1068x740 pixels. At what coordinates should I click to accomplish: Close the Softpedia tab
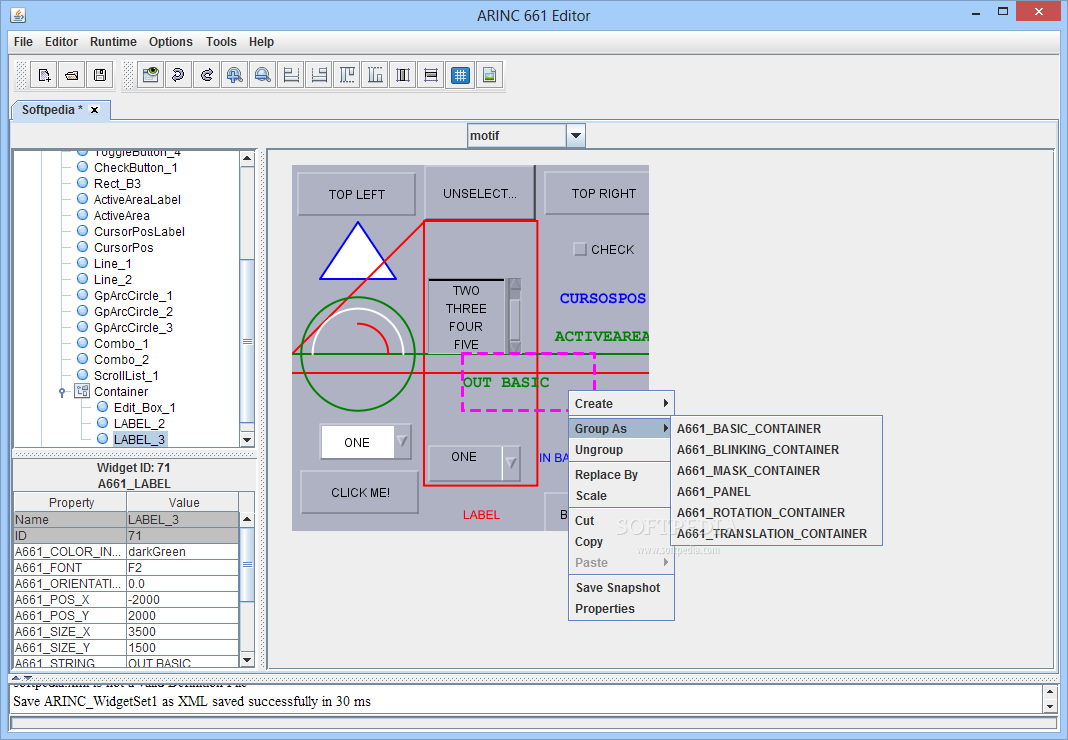pyautogui.click(x=95, y=110)
